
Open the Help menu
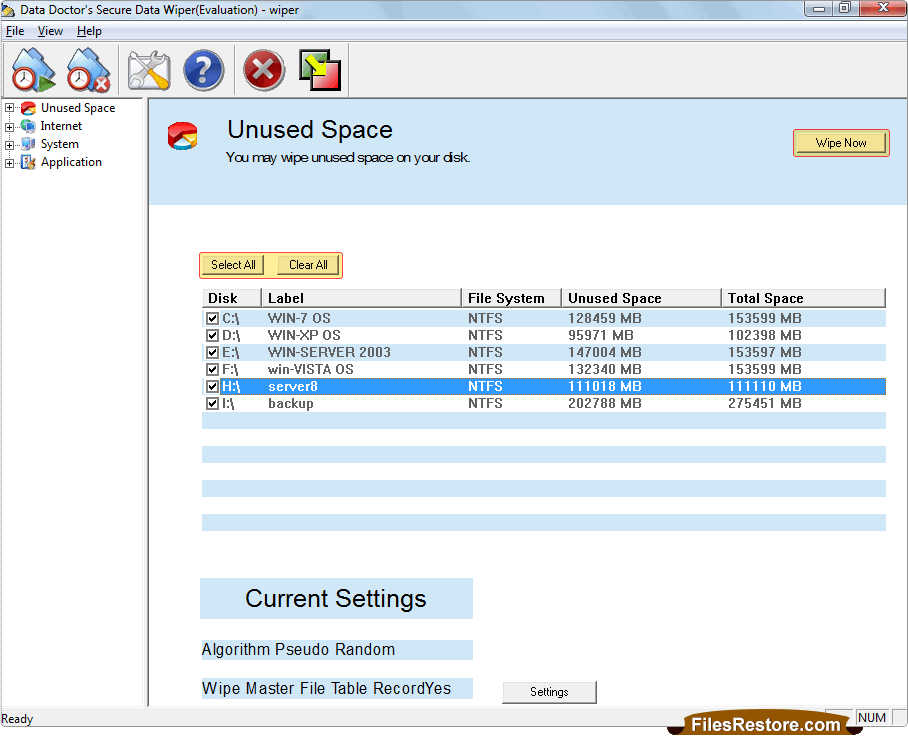coord(89,31)
